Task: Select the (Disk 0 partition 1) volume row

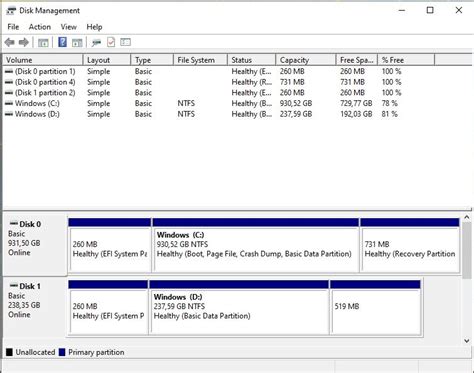Action: 219,71
